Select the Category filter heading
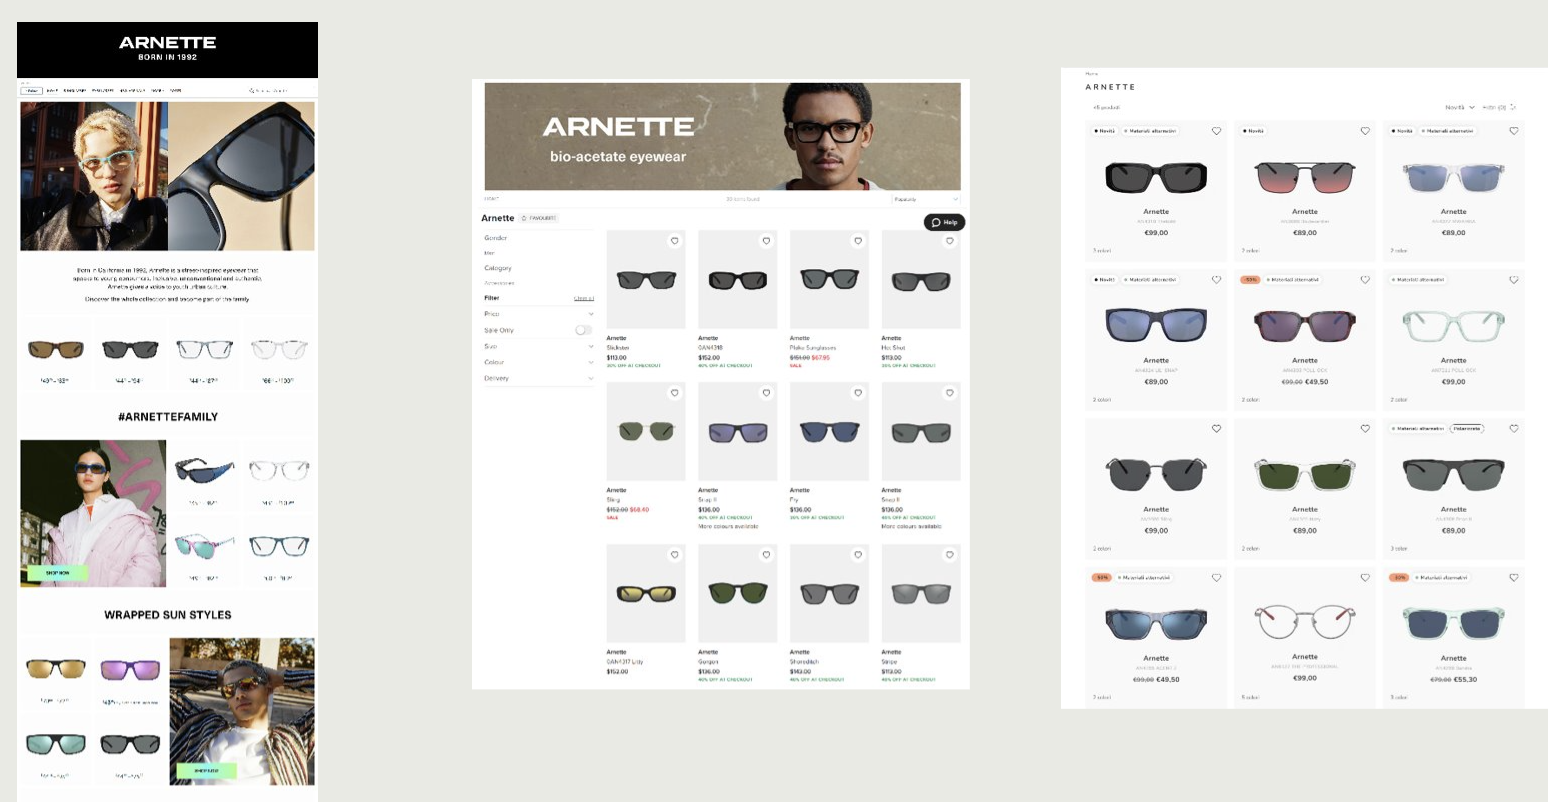Image resolution: width=1548 pixels, height=802 pixels. point(498,268)
